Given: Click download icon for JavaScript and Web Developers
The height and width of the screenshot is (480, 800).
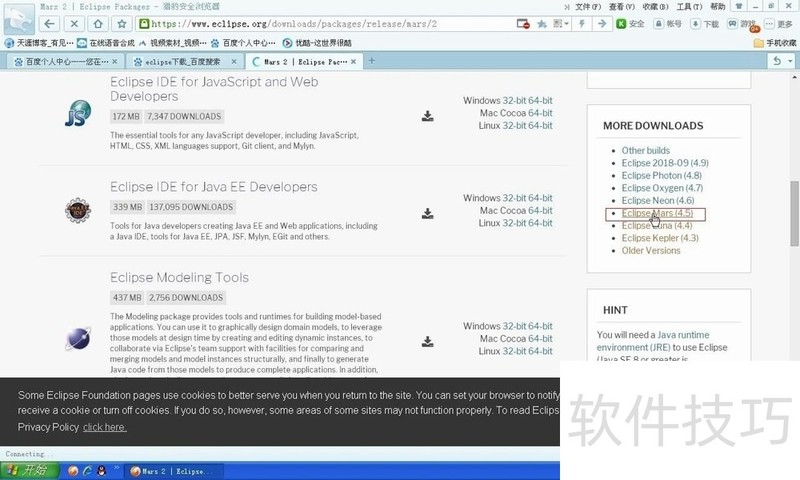Looking at the screenshot, I should [x=428, y=116].
